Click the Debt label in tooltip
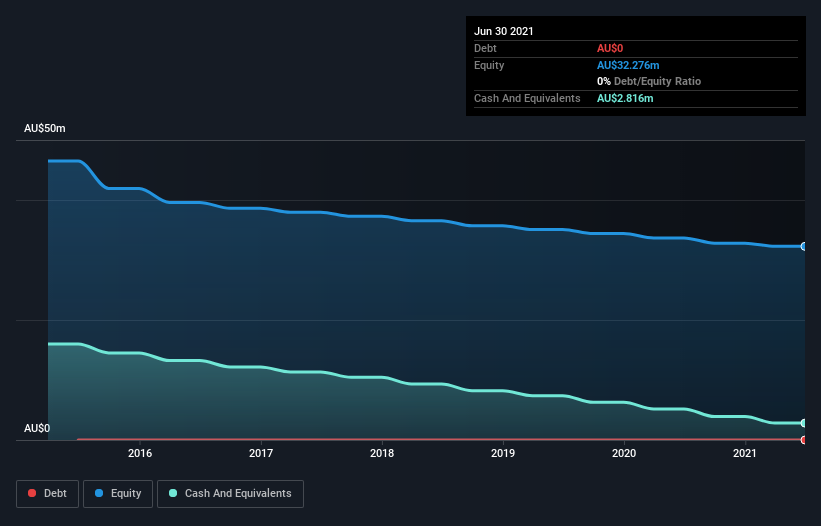The image size is (821, 526). (x=485, y=48)
